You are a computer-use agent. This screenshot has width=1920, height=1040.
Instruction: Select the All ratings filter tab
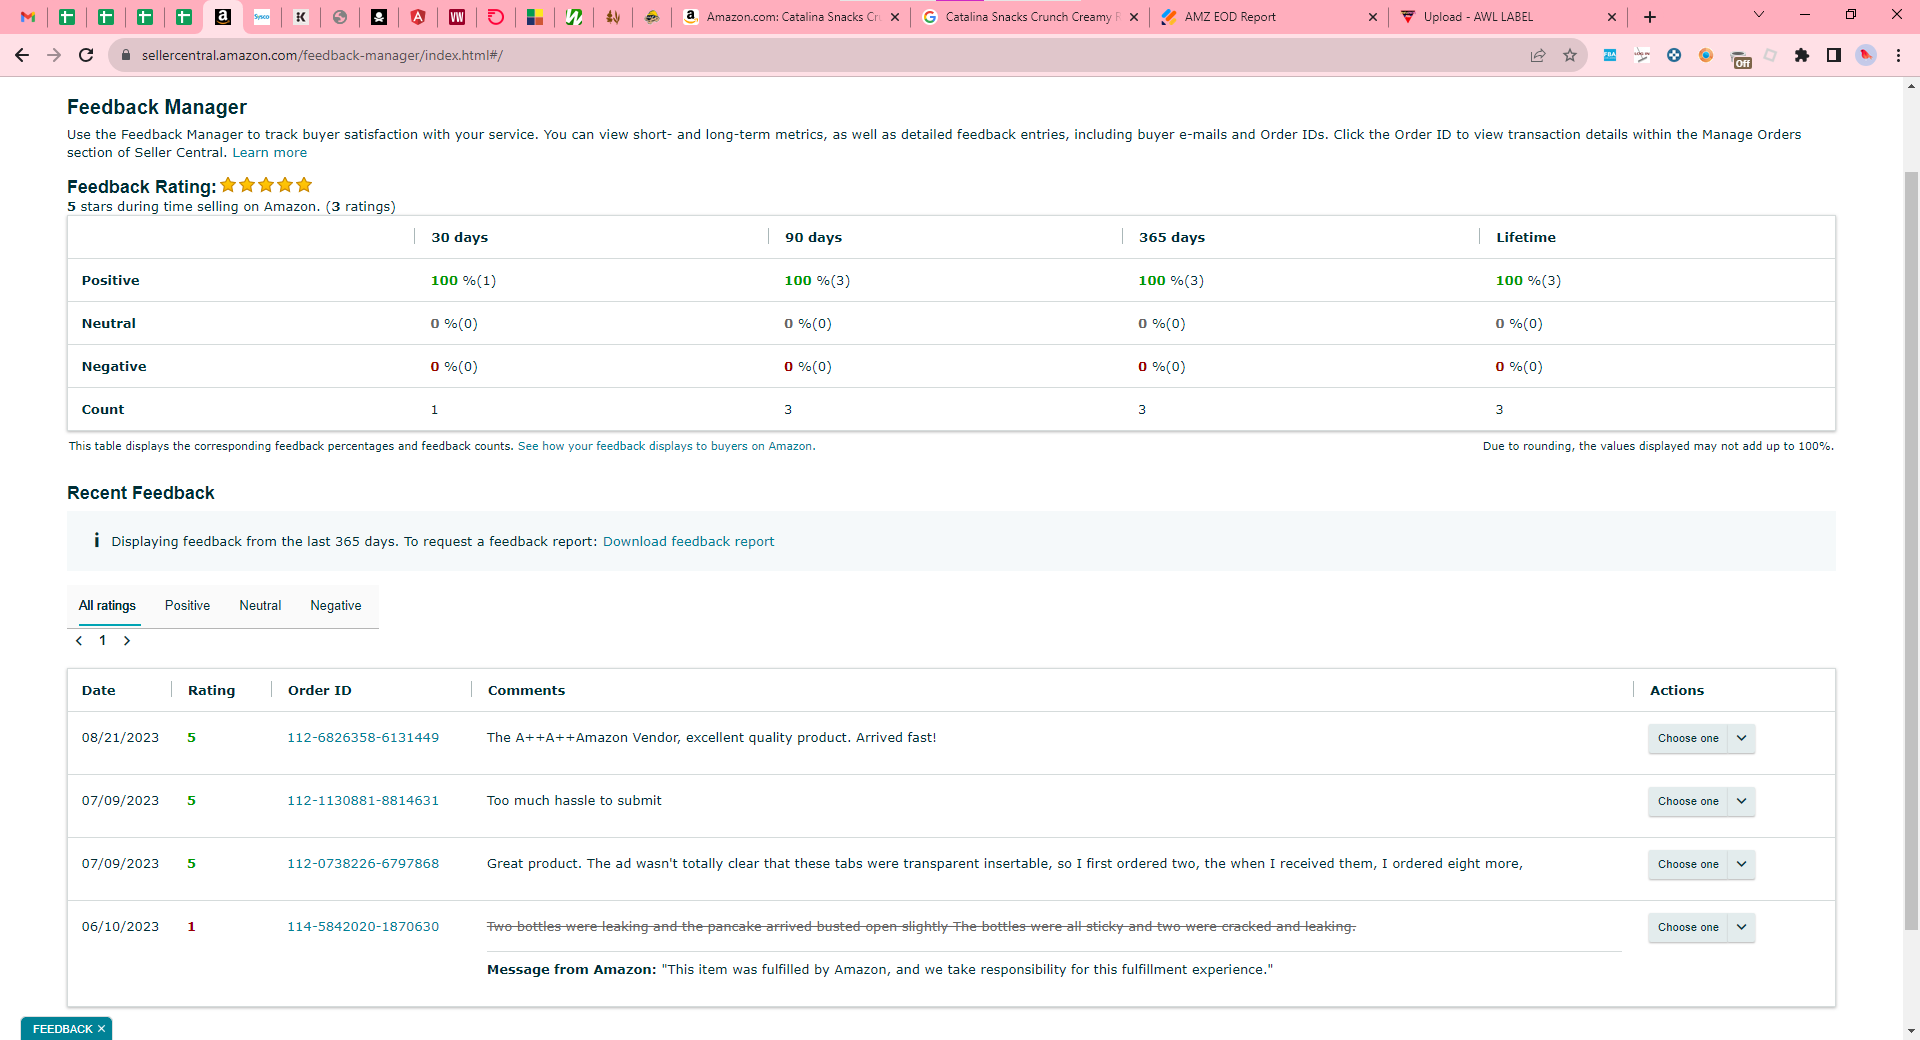tap(107, 606)
